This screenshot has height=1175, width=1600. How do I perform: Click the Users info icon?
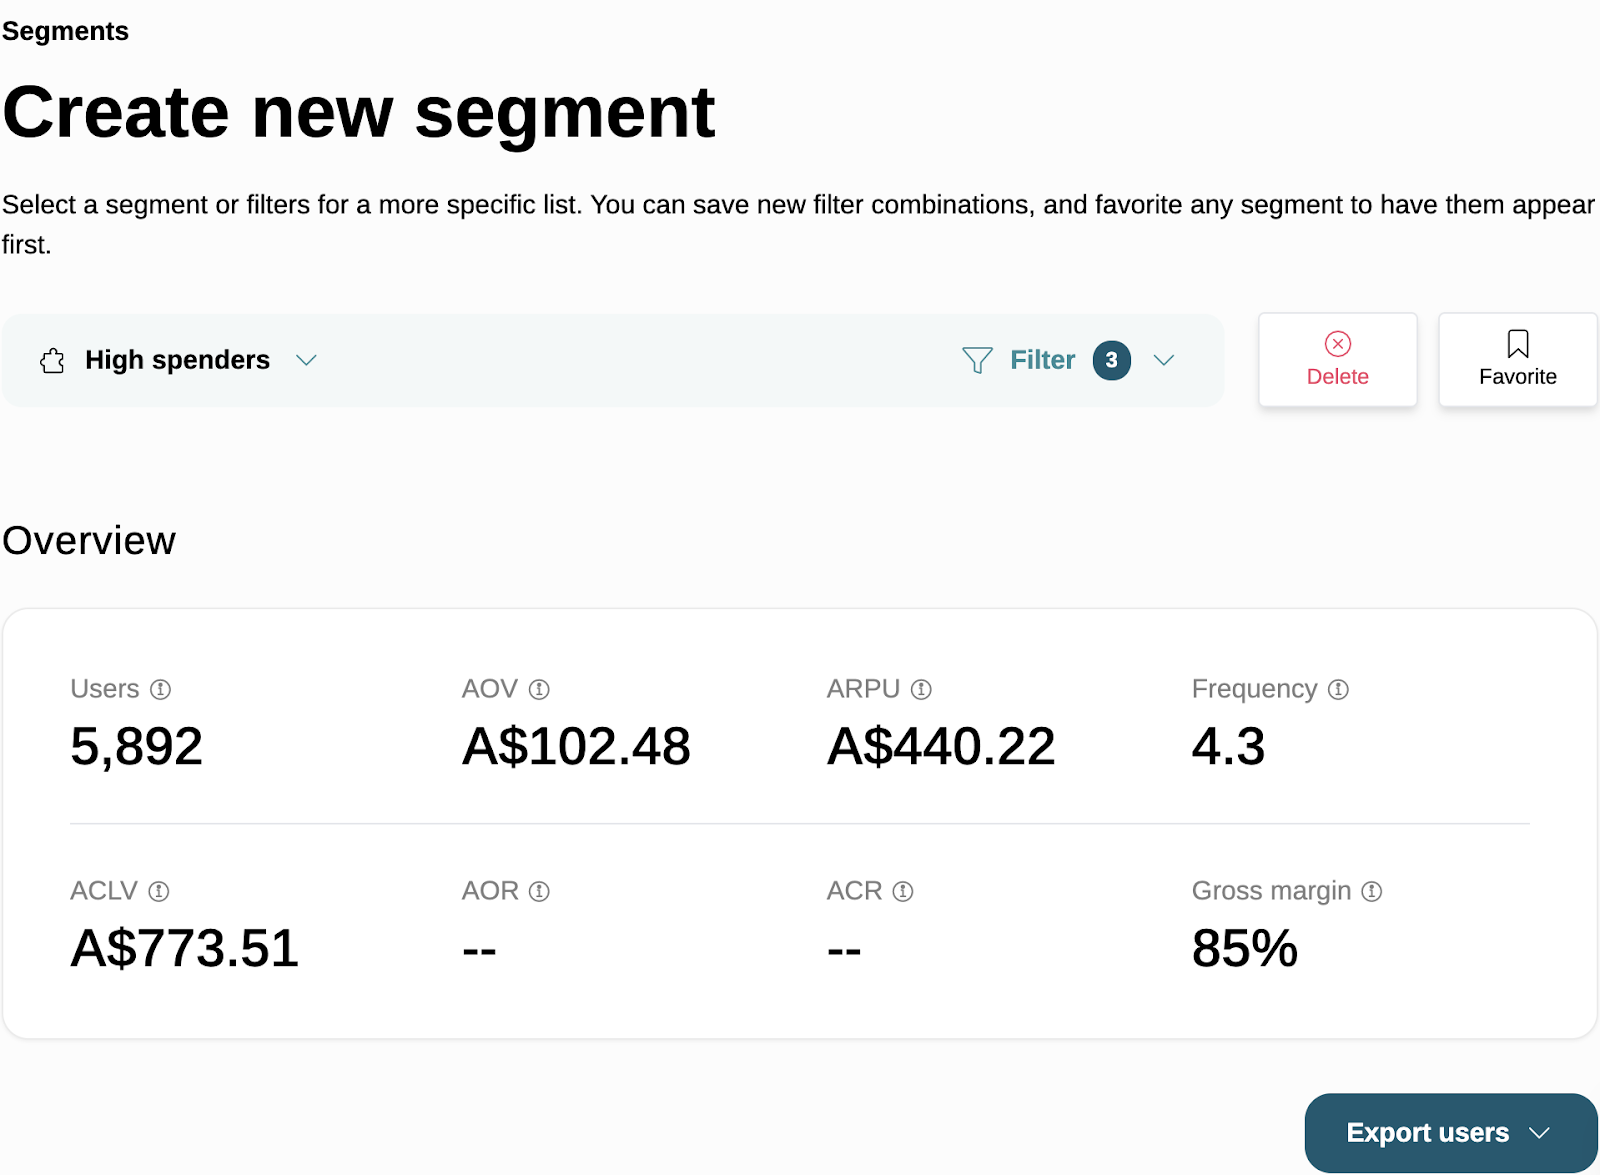click(160, 689)
